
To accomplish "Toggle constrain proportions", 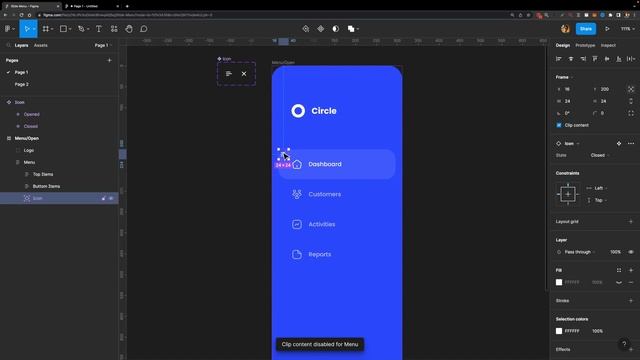I will tap(631, 101).
